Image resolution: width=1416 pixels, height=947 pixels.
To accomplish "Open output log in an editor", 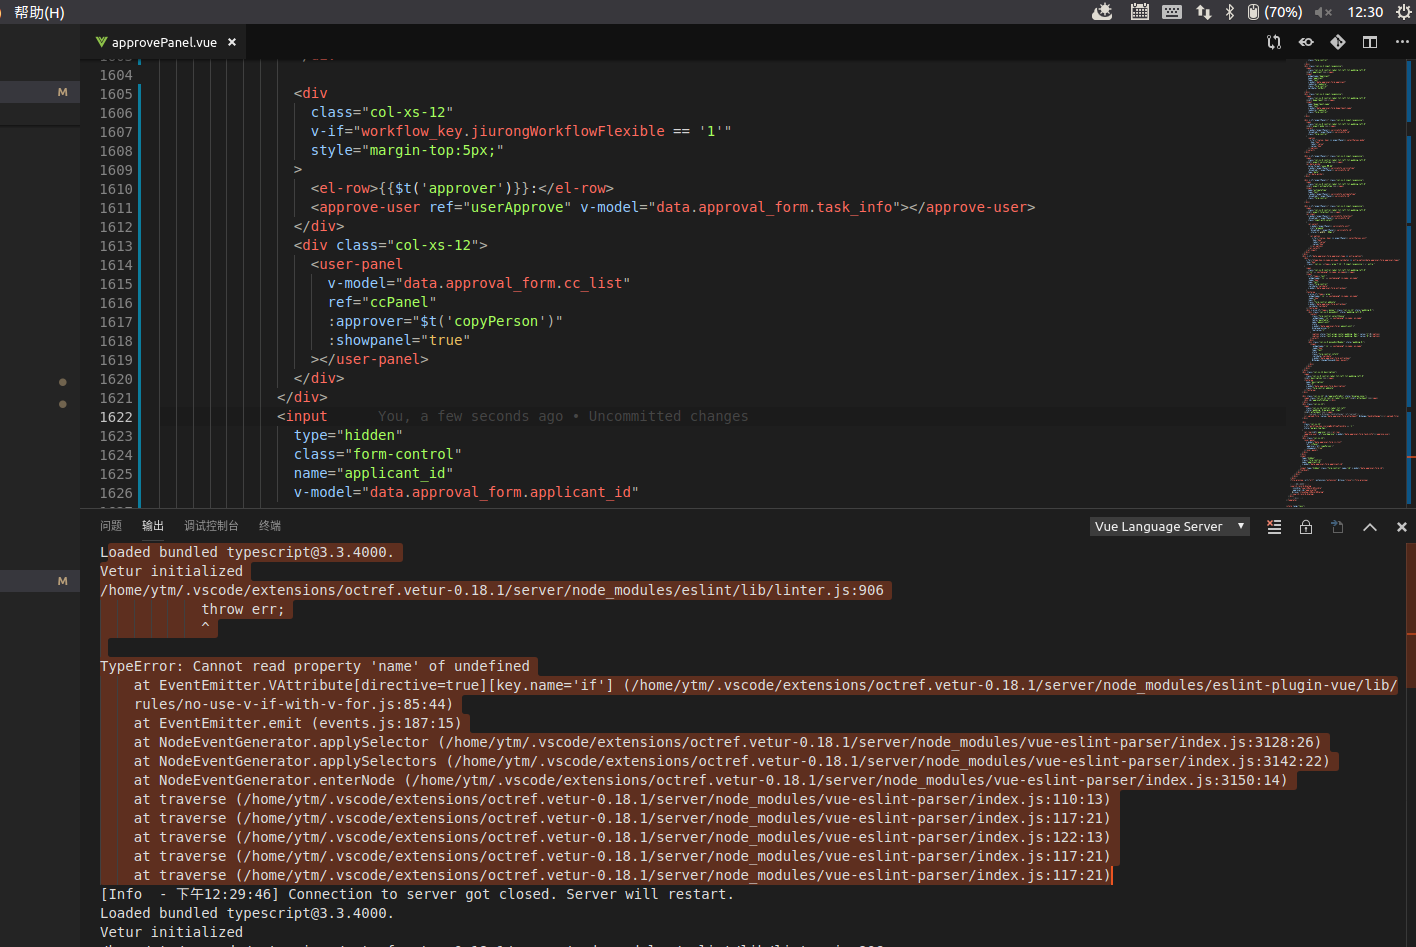I will [1337, 527].
